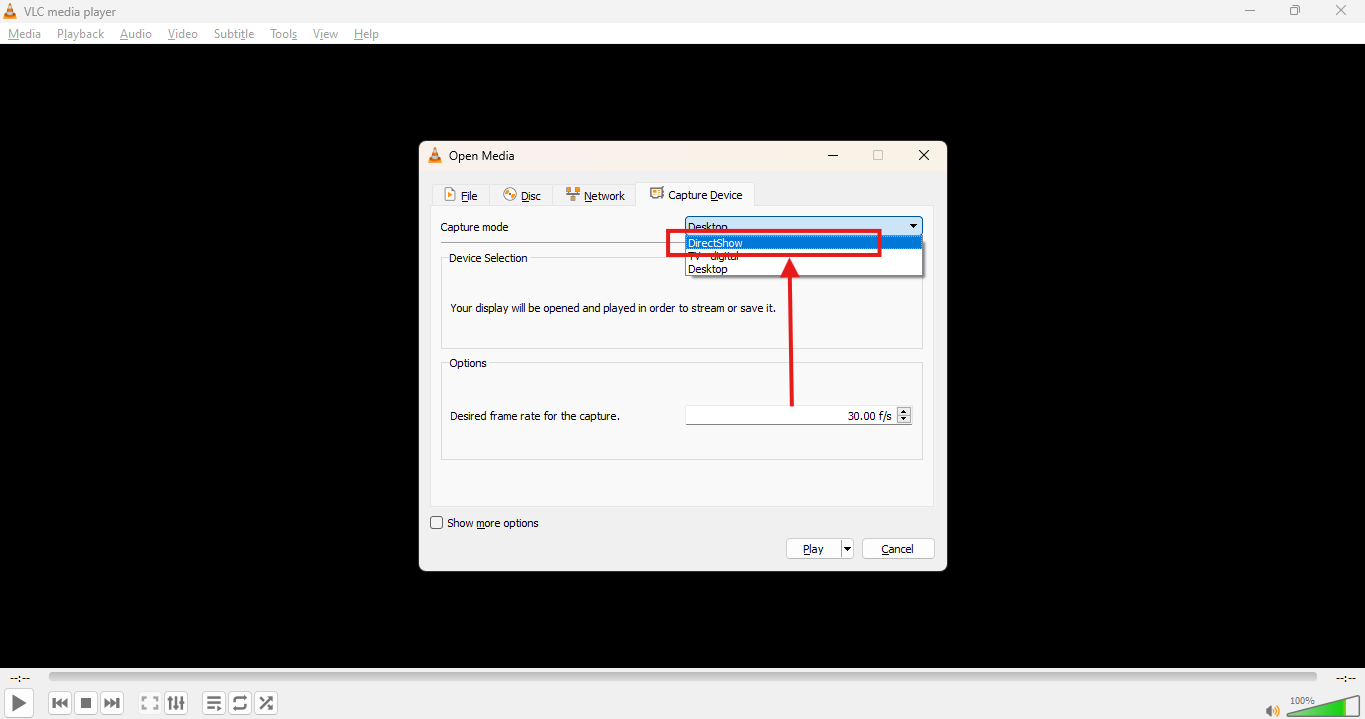Set volume on the green volume slider
This screenshot has width=1365, height=719.
1322,707
